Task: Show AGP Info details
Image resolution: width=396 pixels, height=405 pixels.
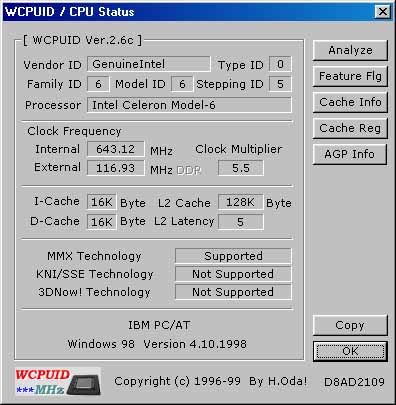Action: [350, 154]
